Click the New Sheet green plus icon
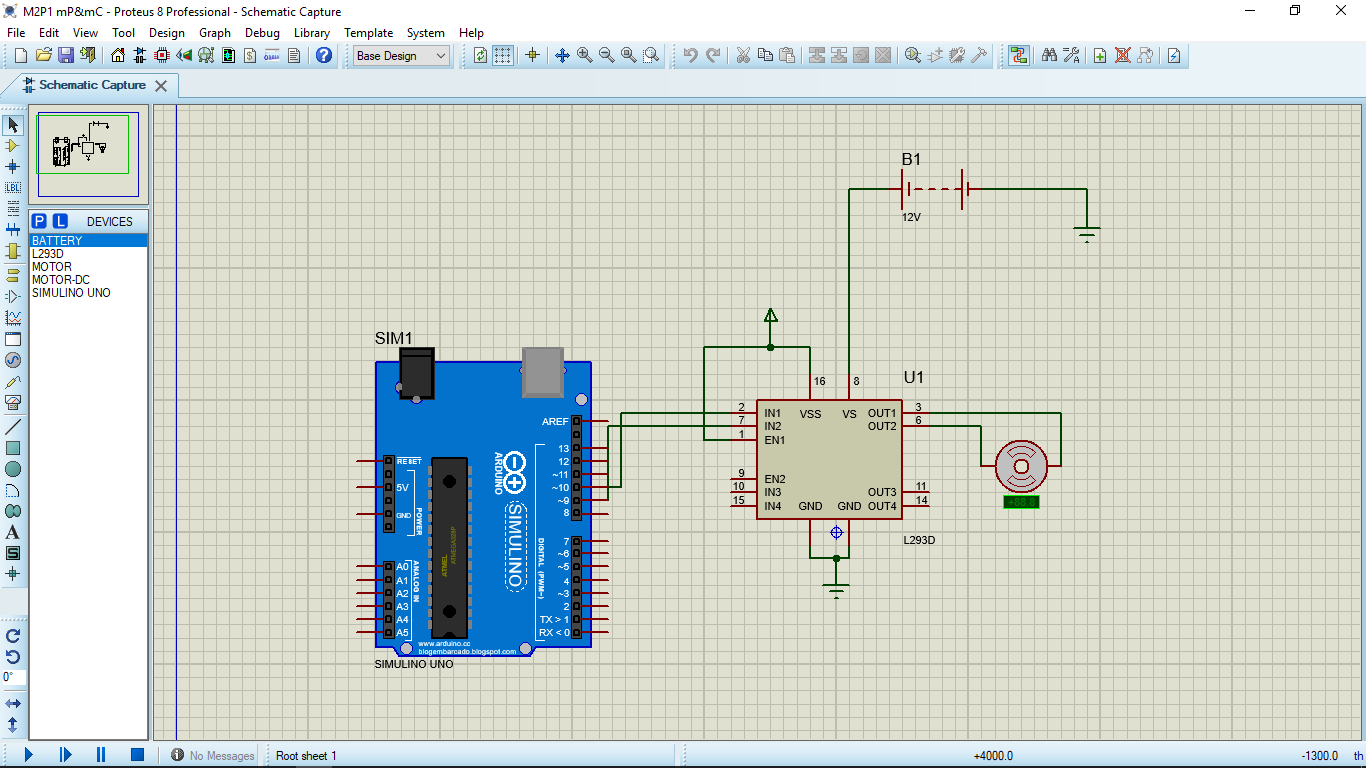Image resolution: width=1366 pixels, height=768 pixels. (1100, 56)
